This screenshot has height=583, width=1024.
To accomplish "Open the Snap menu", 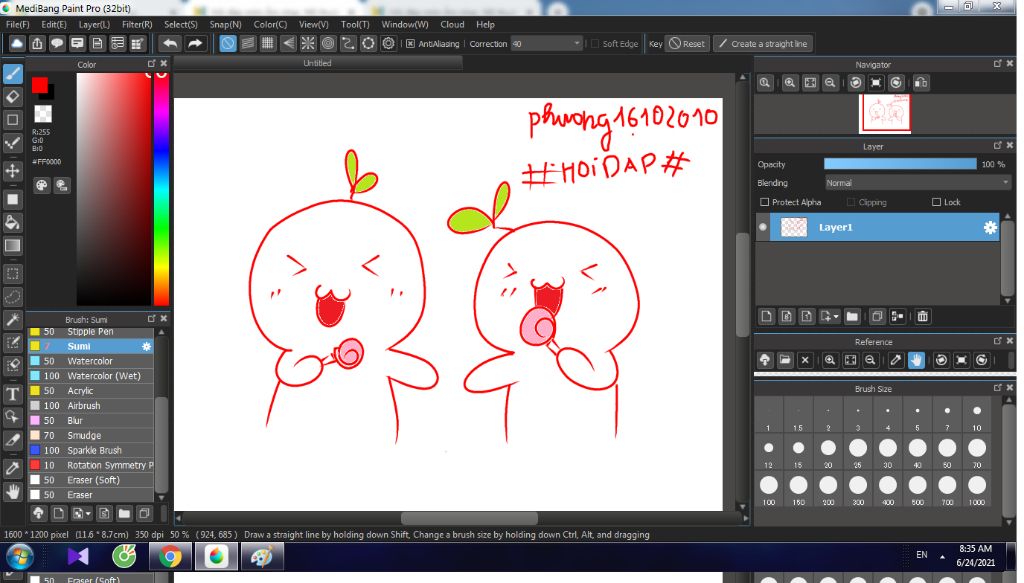I will 225,24.
